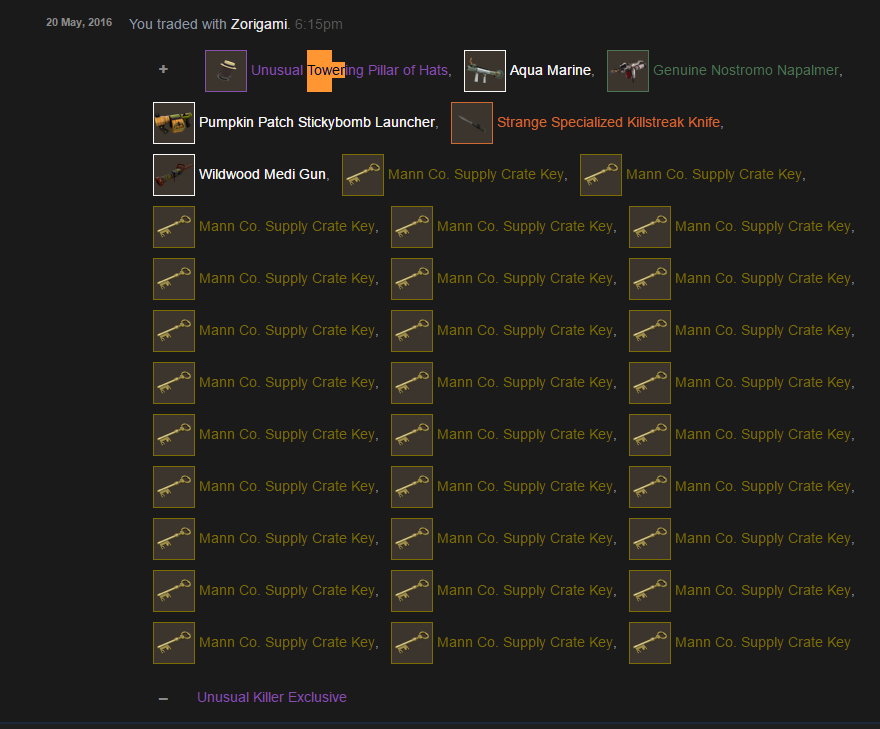Click the Strange Specialized Killstreak Knife icon
This screenshot has height=729, width=880.
[471, 123]
